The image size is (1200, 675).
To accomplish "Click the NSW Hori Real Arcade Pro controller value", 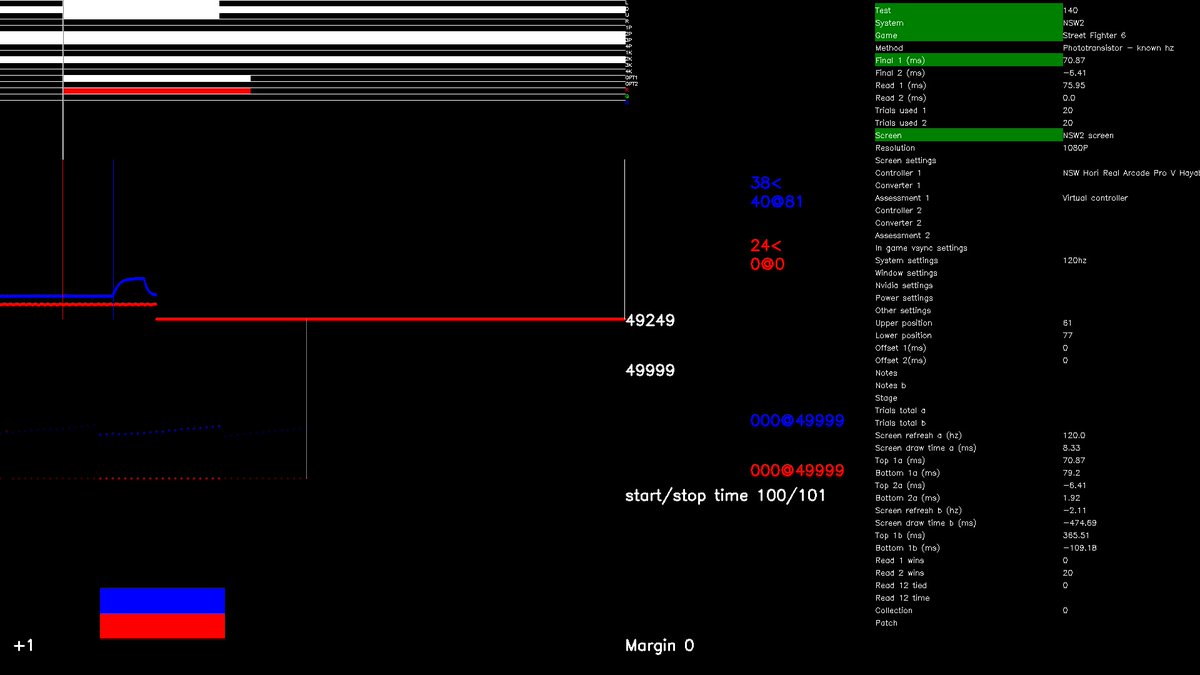I will click(1131, 173).
